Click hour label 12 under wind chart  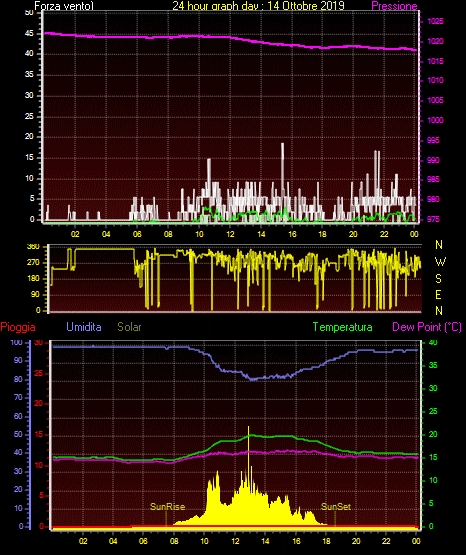tap(230, 234)
